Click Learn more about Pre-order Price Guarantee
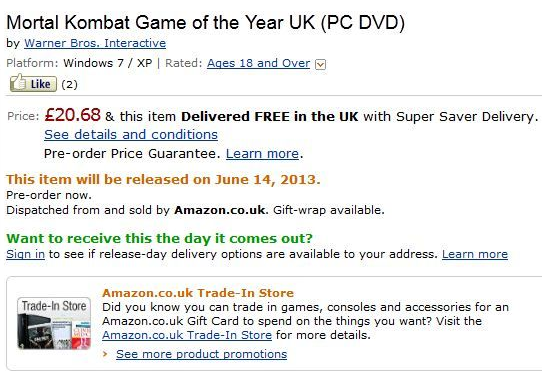Image resolution: width=548 pixels, height=373 pixels. point(262,153)
